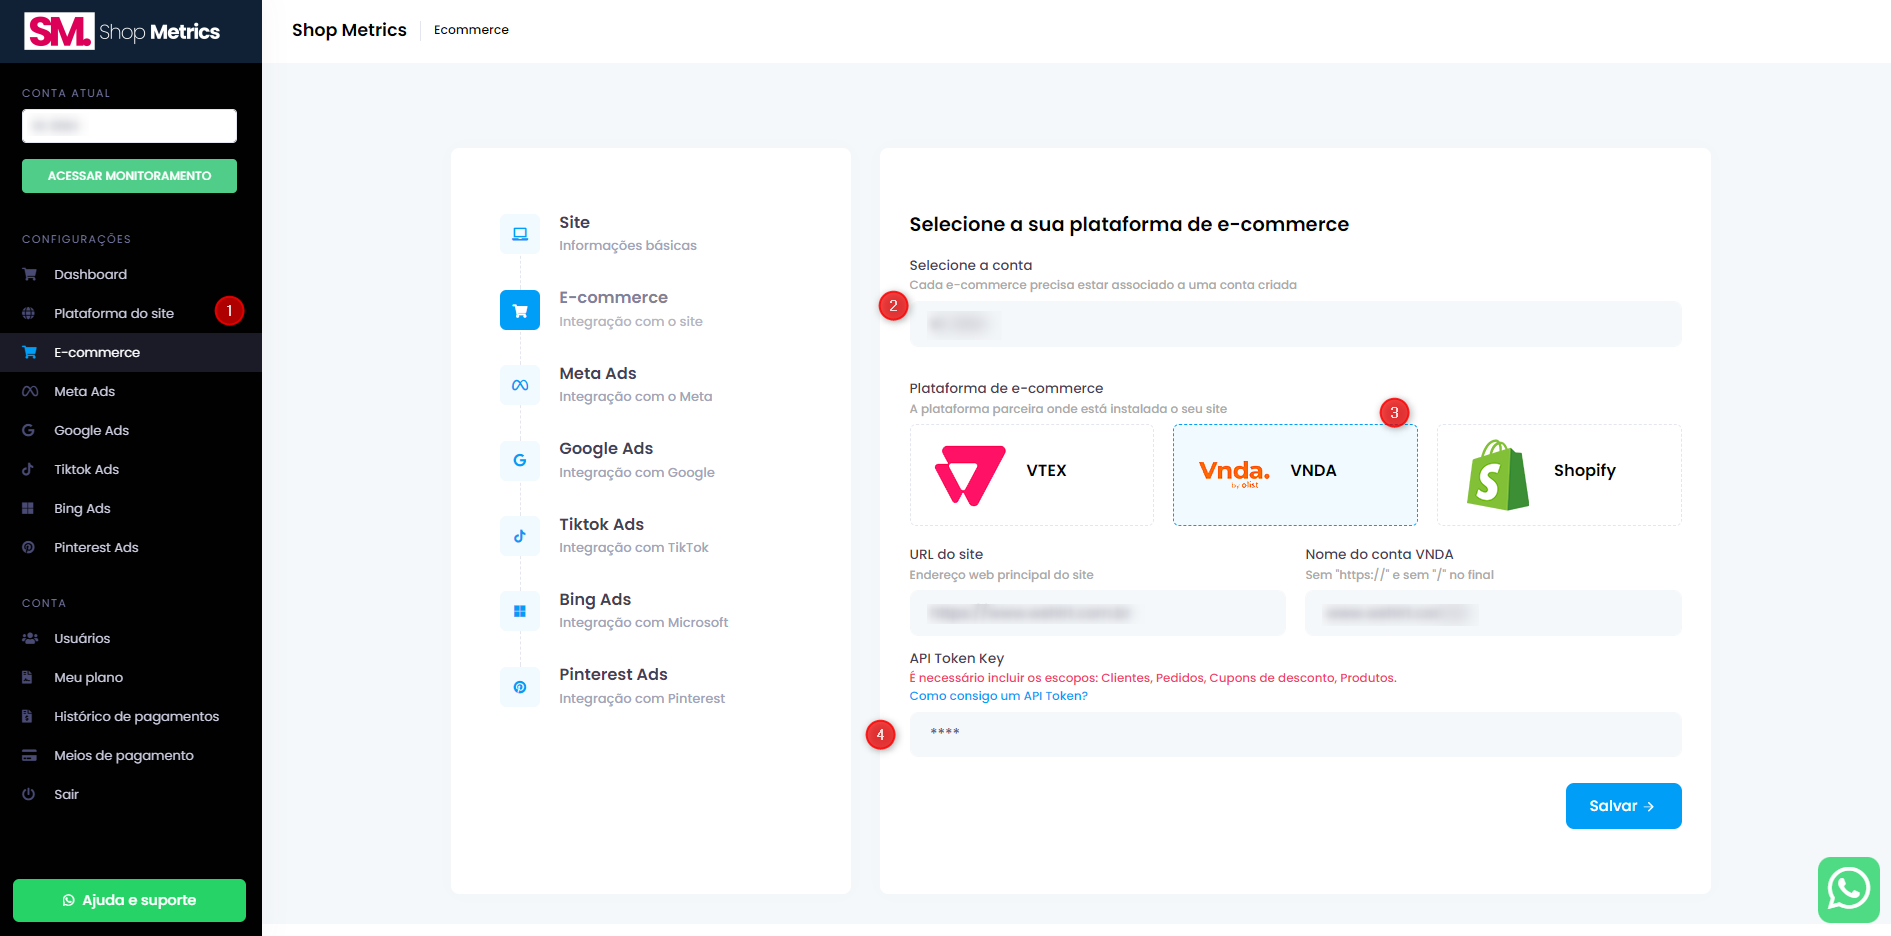Click the Google Ads G step icon
Screen dimensions: 1891x936
point(520,460)
